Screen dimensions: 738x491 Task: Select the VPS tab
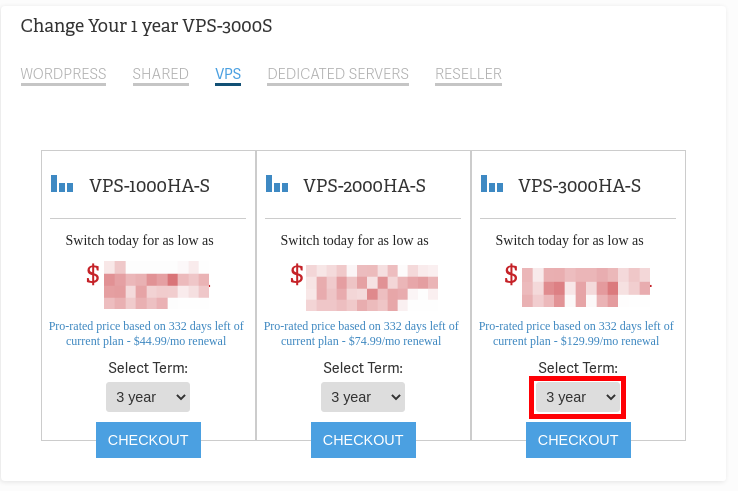pos(228,74)
